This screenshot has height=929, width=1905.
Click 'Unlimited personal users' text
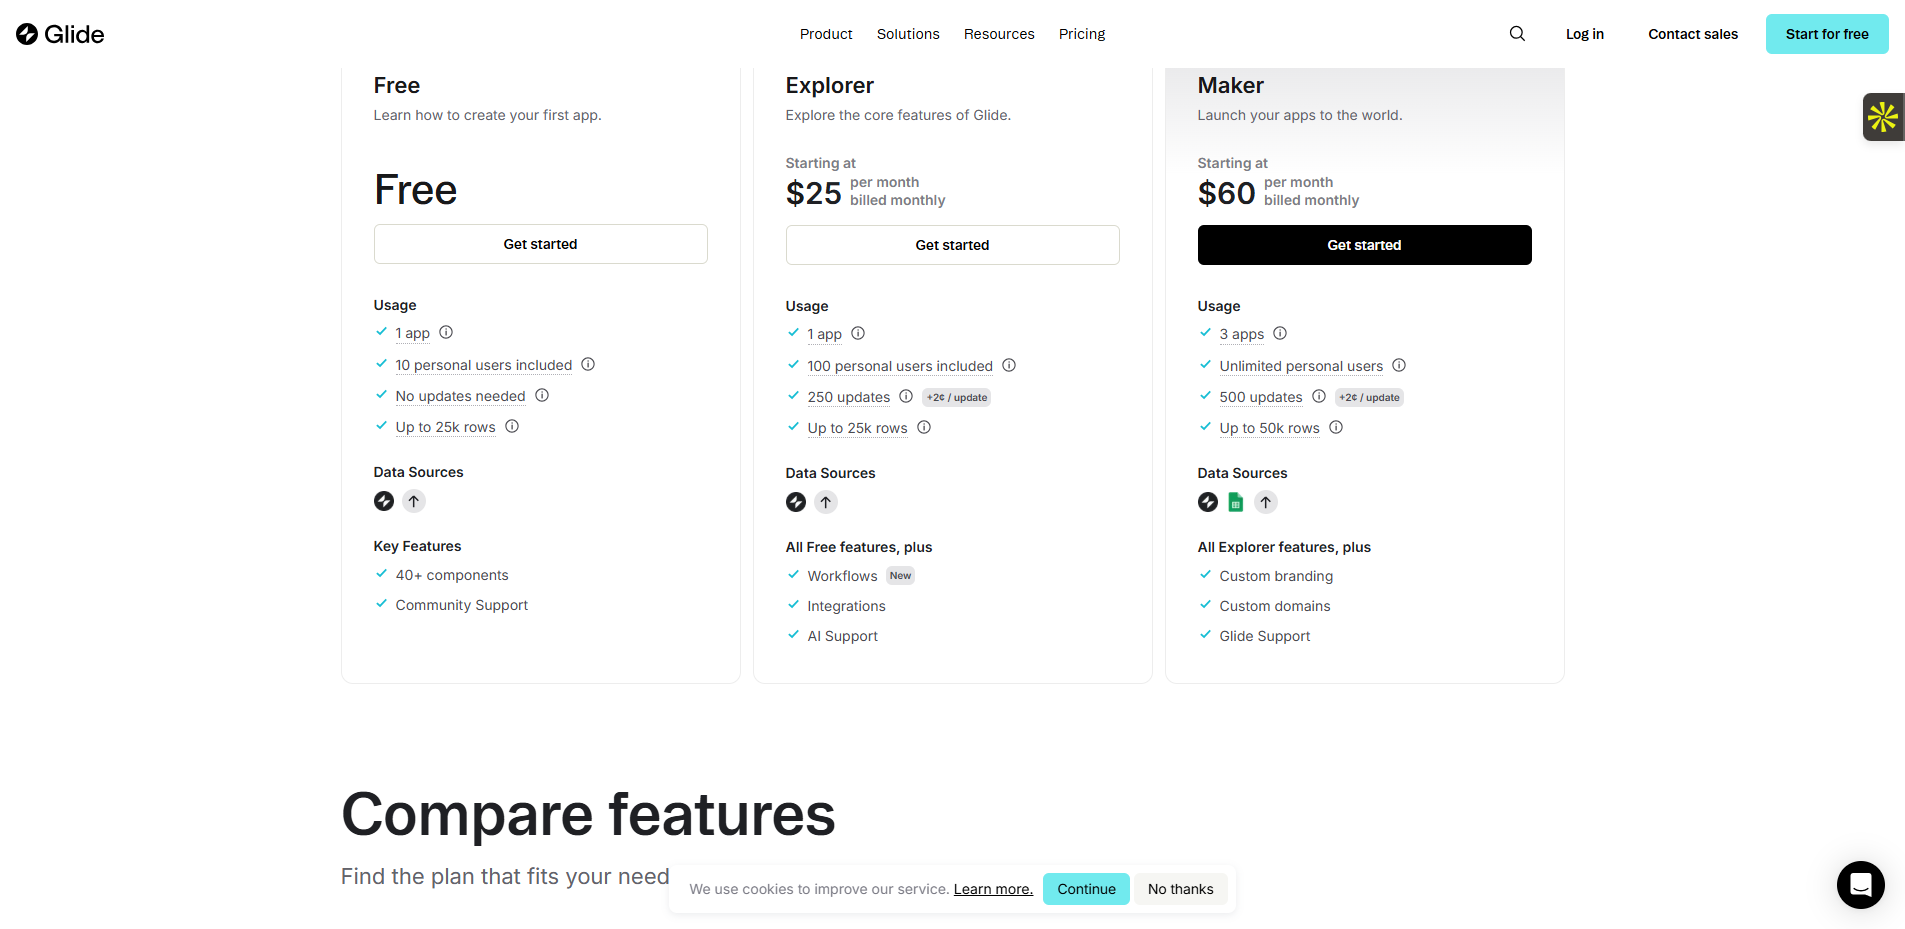tap(1301, 366)
